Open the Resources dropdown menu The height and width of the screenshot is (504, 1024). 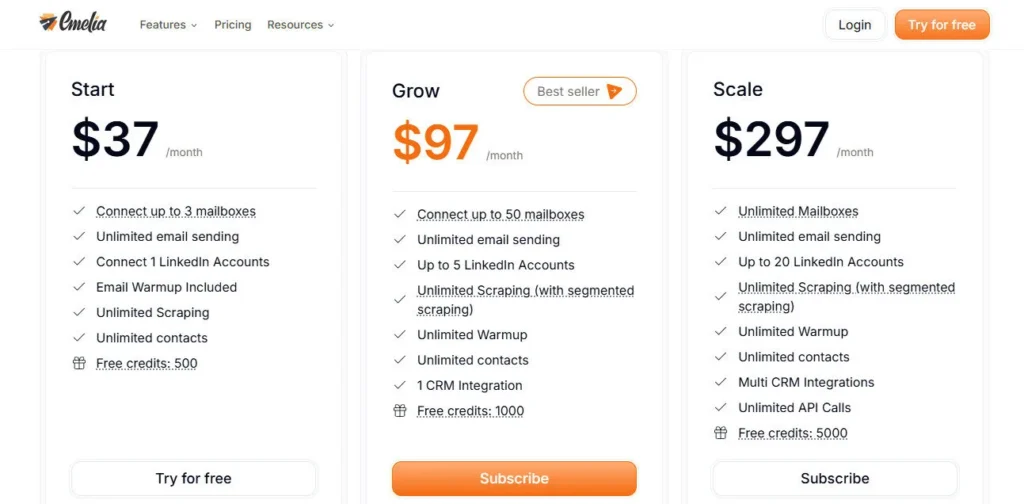300,25
